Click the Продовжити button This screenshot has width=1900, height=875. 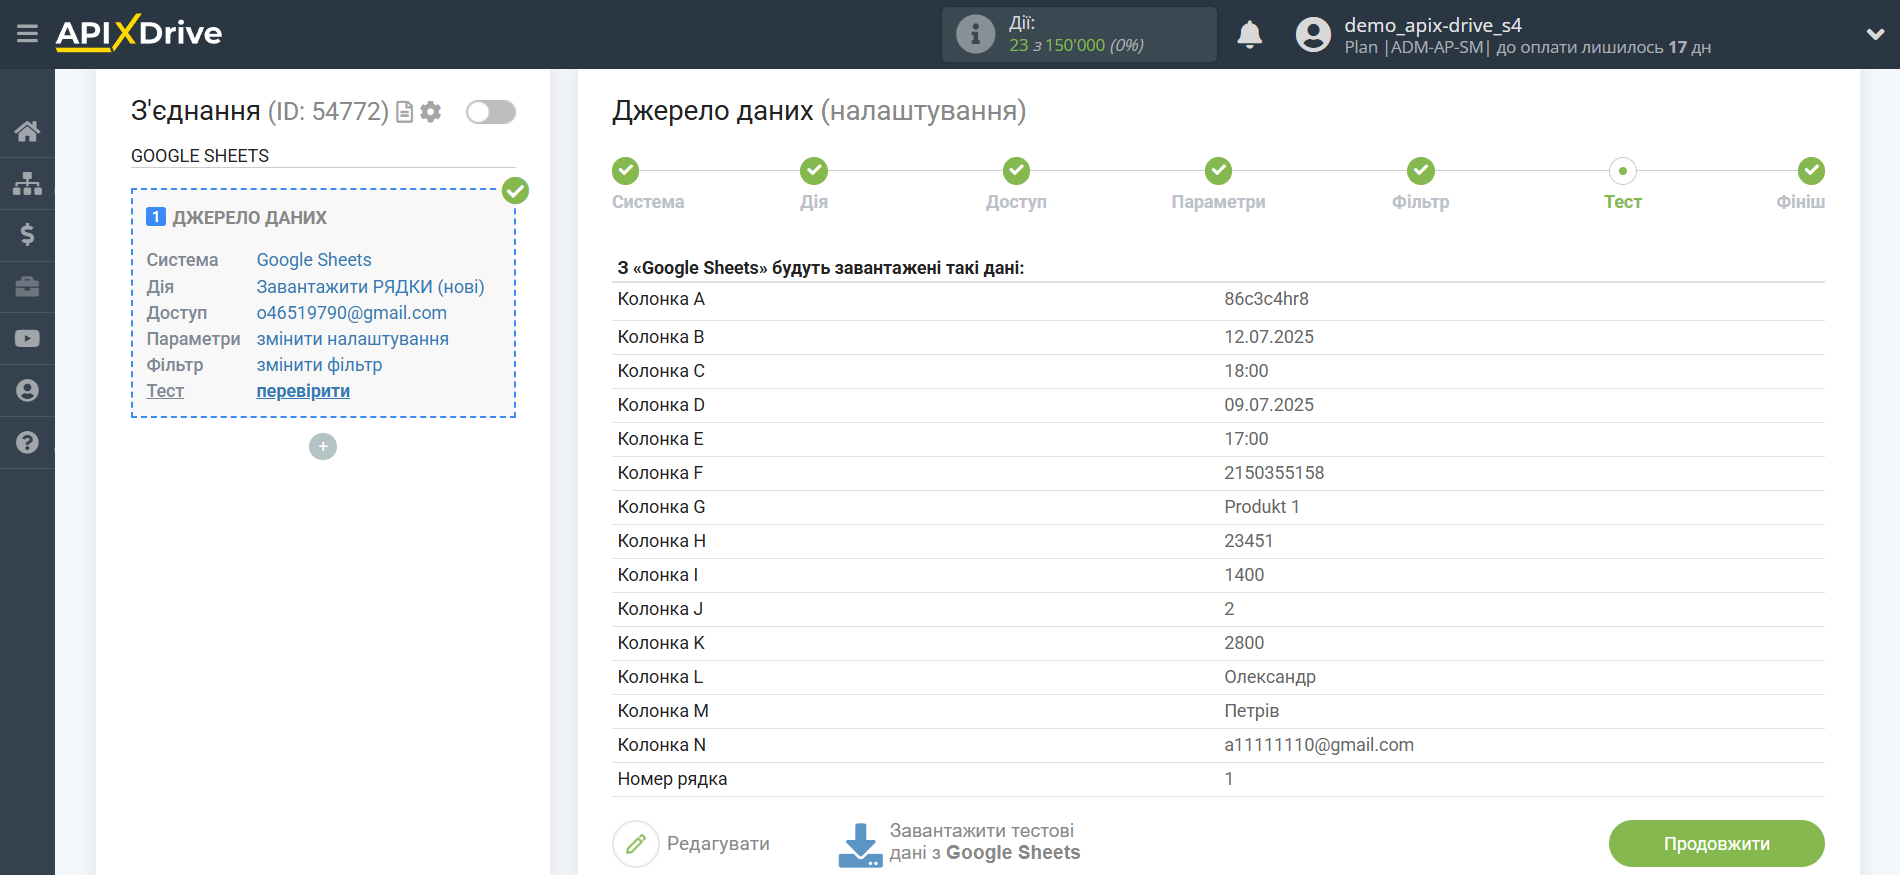point(1716,844)
